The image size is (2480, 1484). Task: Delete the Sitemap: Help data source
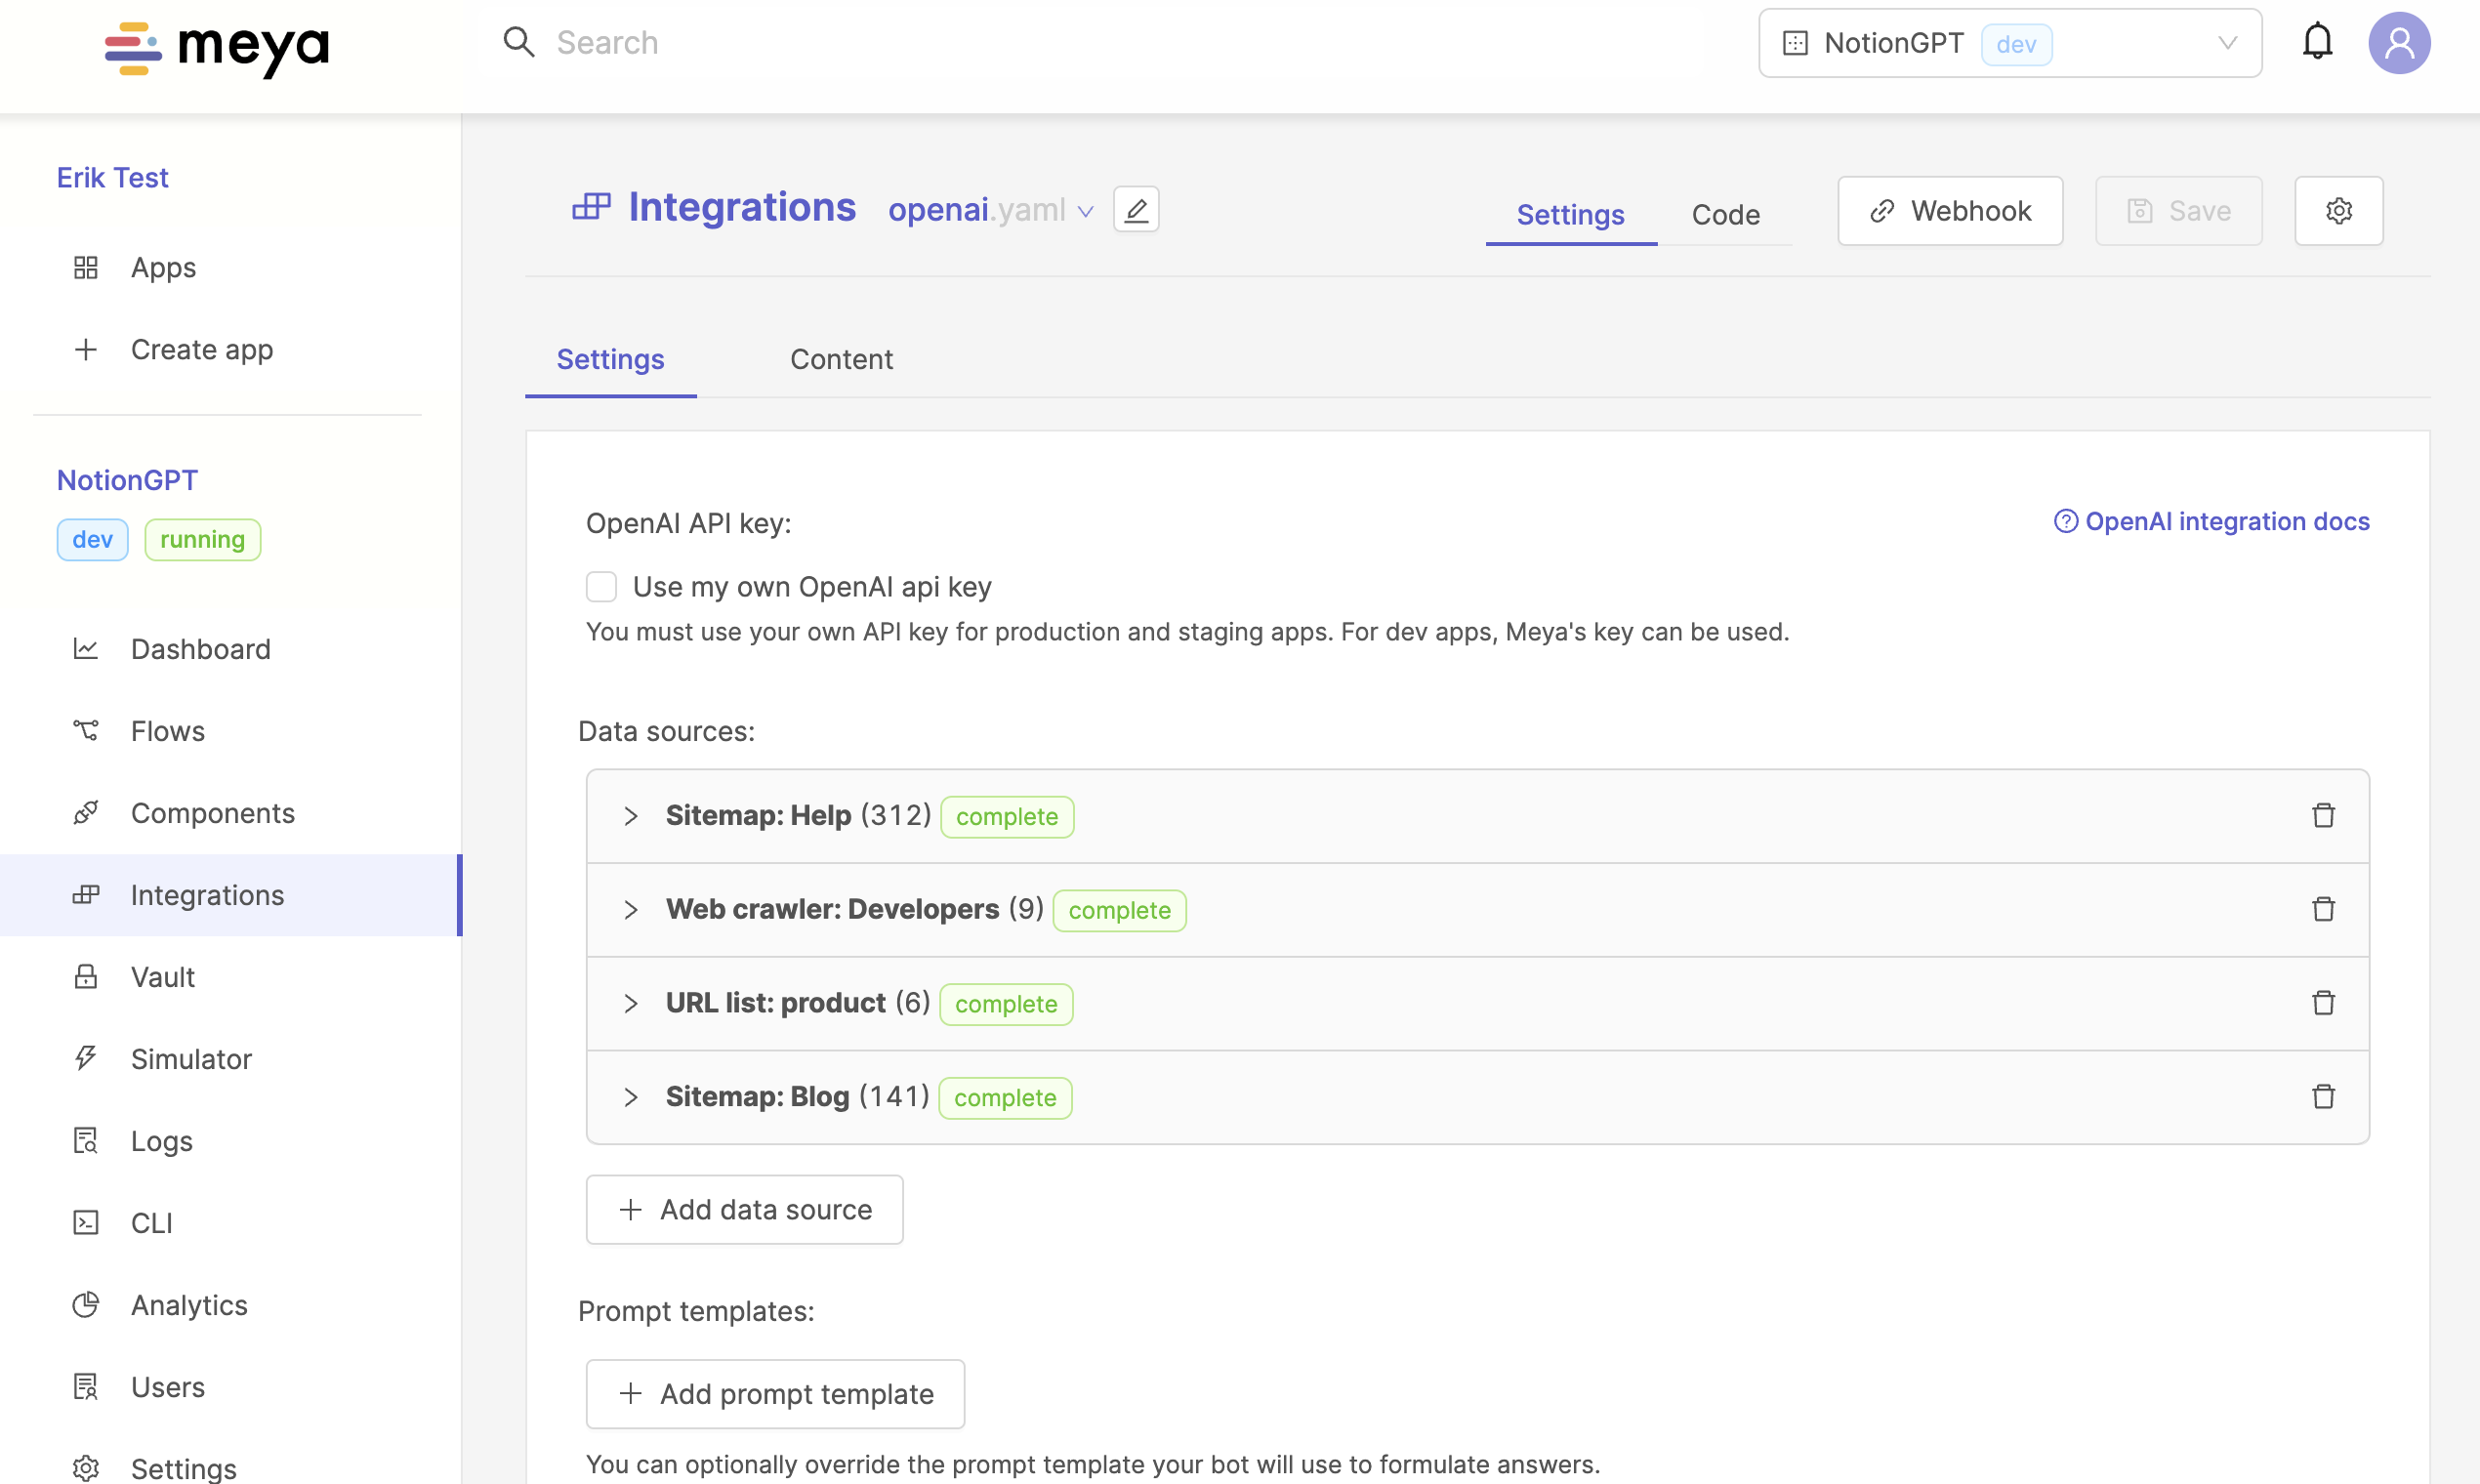(2323, 816)
